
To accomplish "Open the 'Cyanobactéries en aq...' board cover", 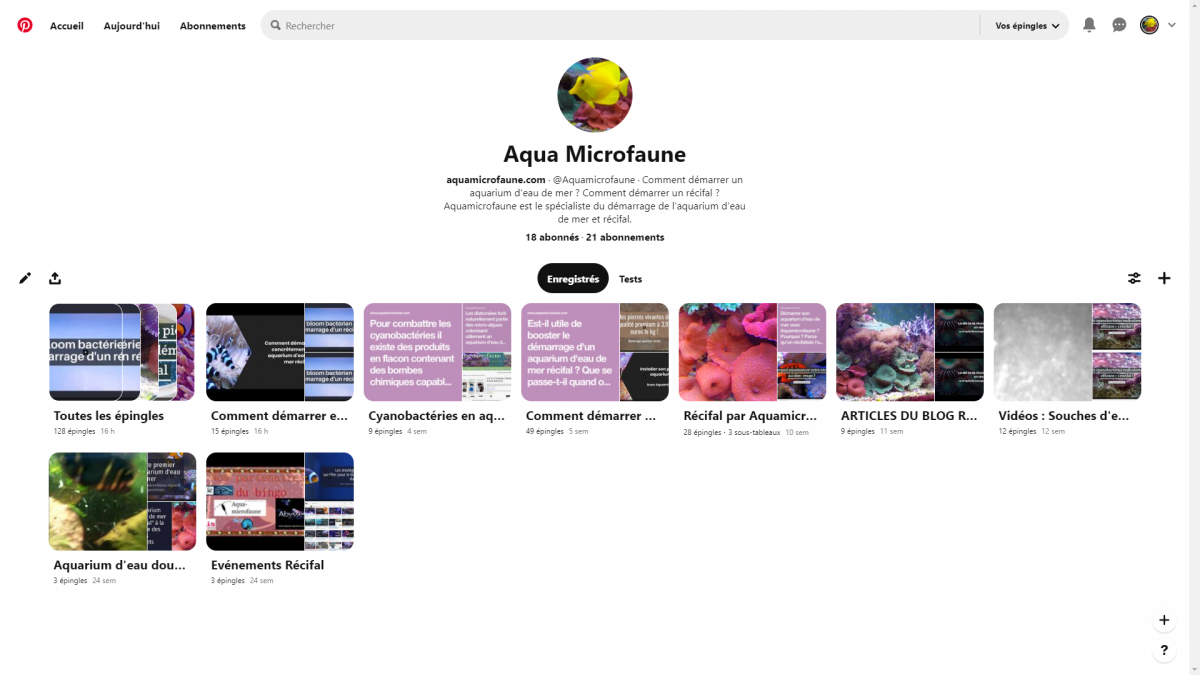I will (437, 352).
